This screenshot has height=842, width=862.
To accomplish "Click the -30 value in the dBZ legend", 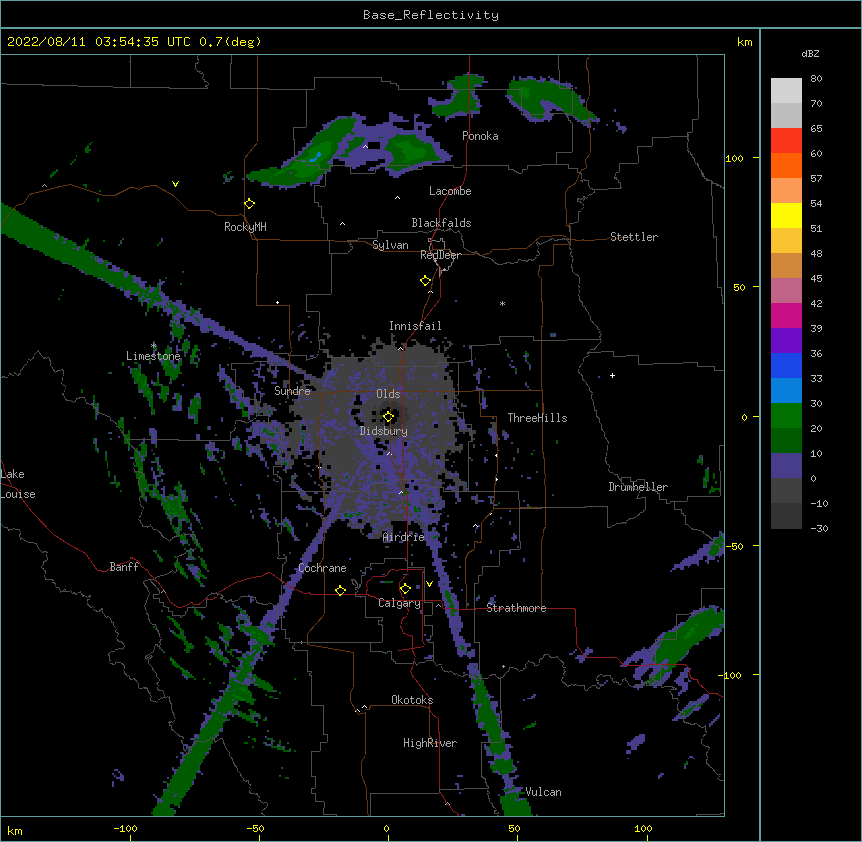I will click(819, 528).
